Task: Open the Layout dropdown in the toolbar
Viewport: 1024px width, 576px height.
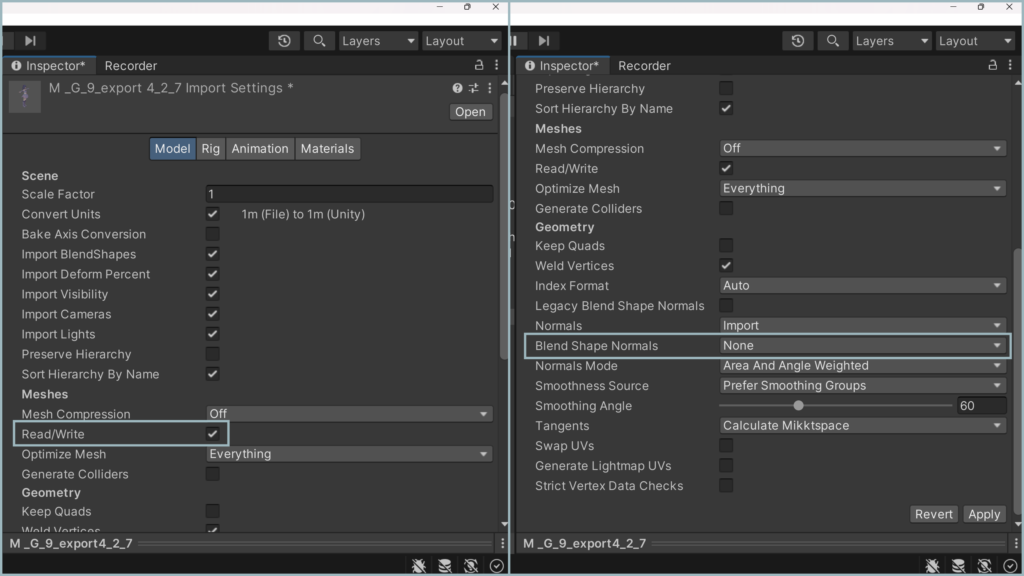Action: pos(461,40)
